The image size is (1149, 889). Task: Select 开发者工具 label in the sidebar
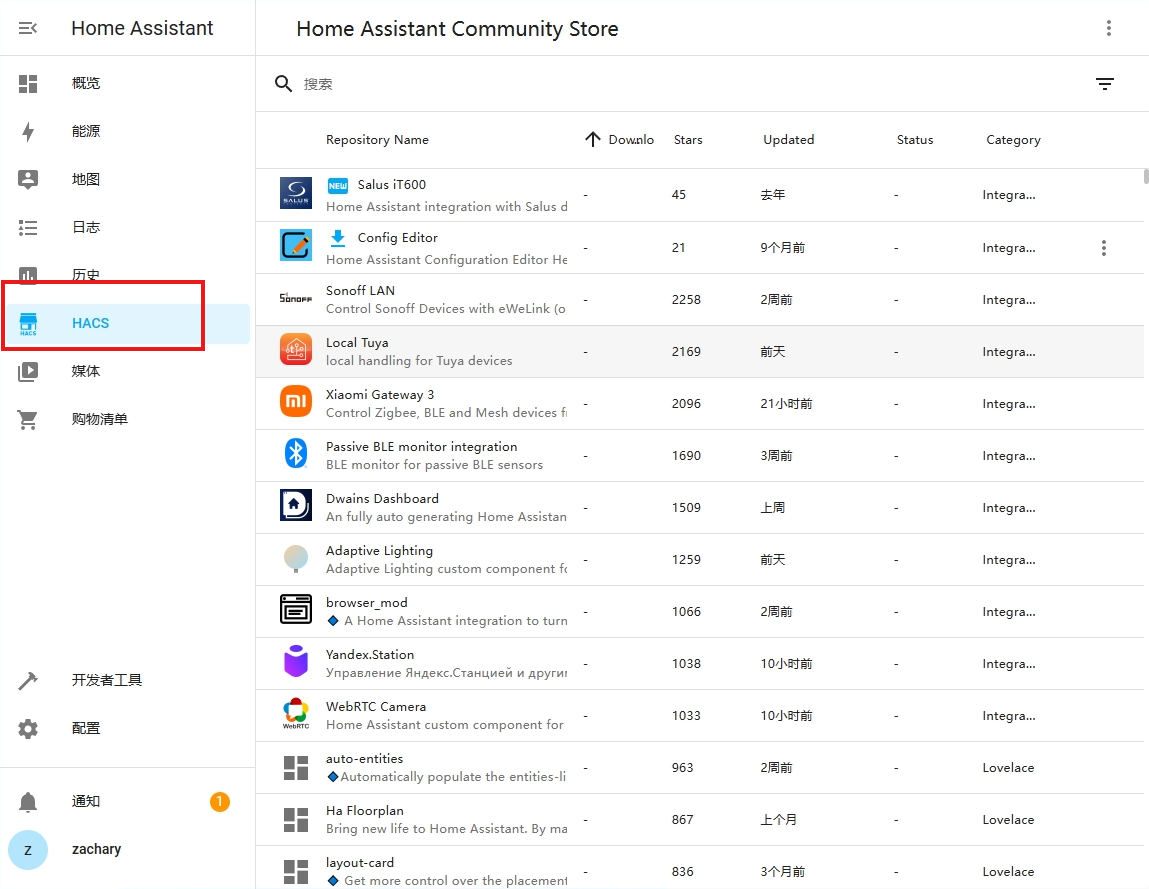point(107,680)
